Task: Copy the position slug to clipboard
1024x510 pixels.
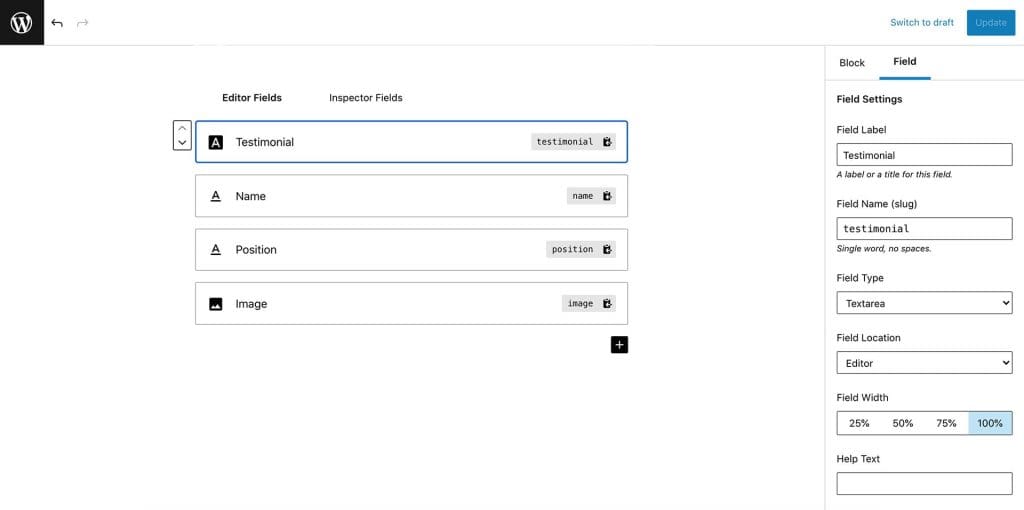Action: coord(607,249)
